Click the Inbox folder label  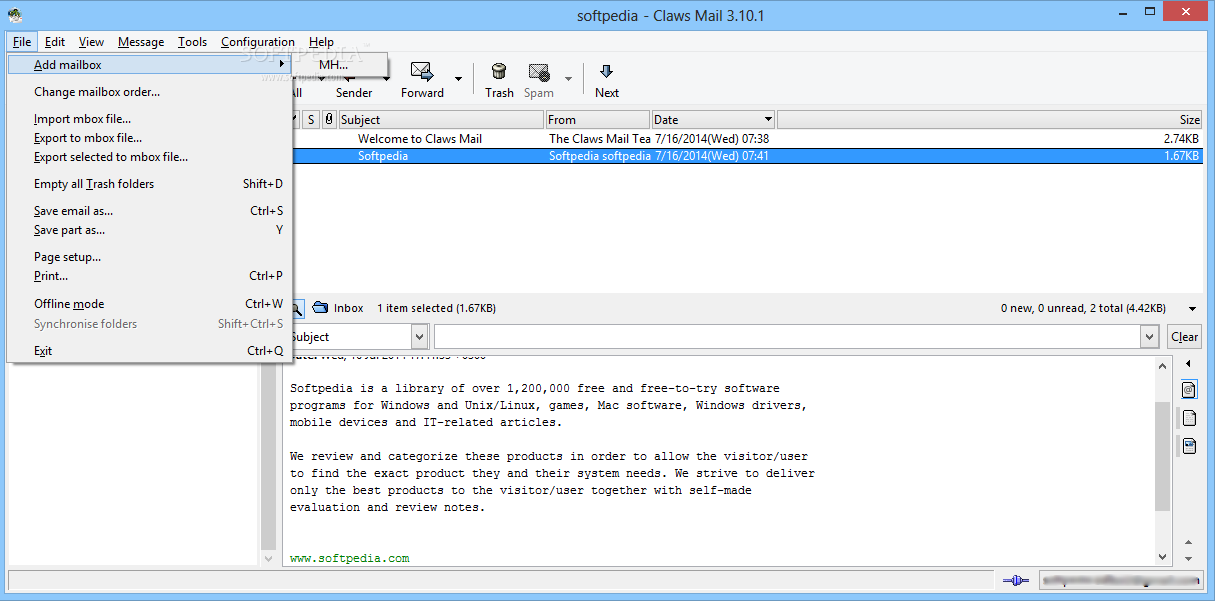tap(349, 308)
